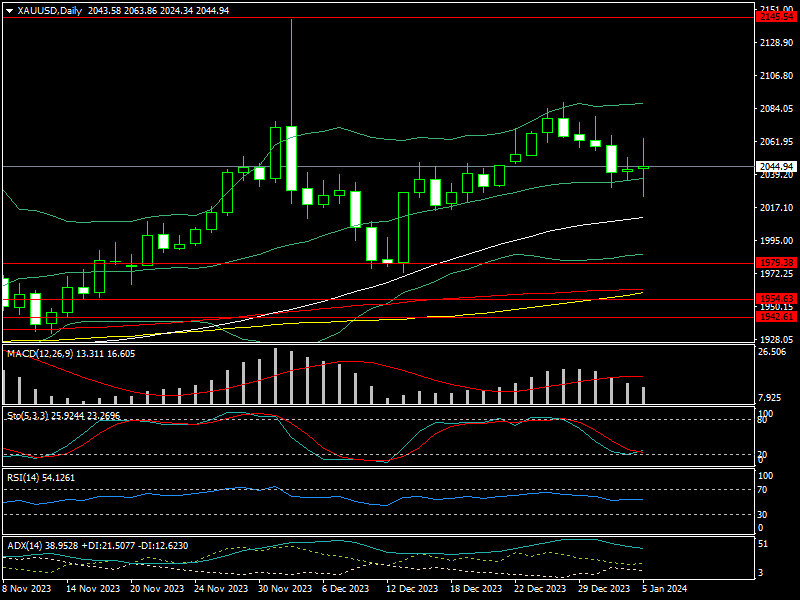Click the XAUUSD,Daily chart title text

coord(51,11)
